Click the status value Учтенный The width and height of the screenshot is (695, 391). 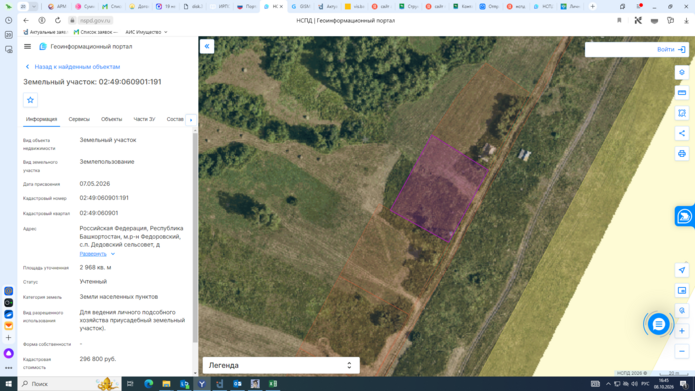point(93,282)
